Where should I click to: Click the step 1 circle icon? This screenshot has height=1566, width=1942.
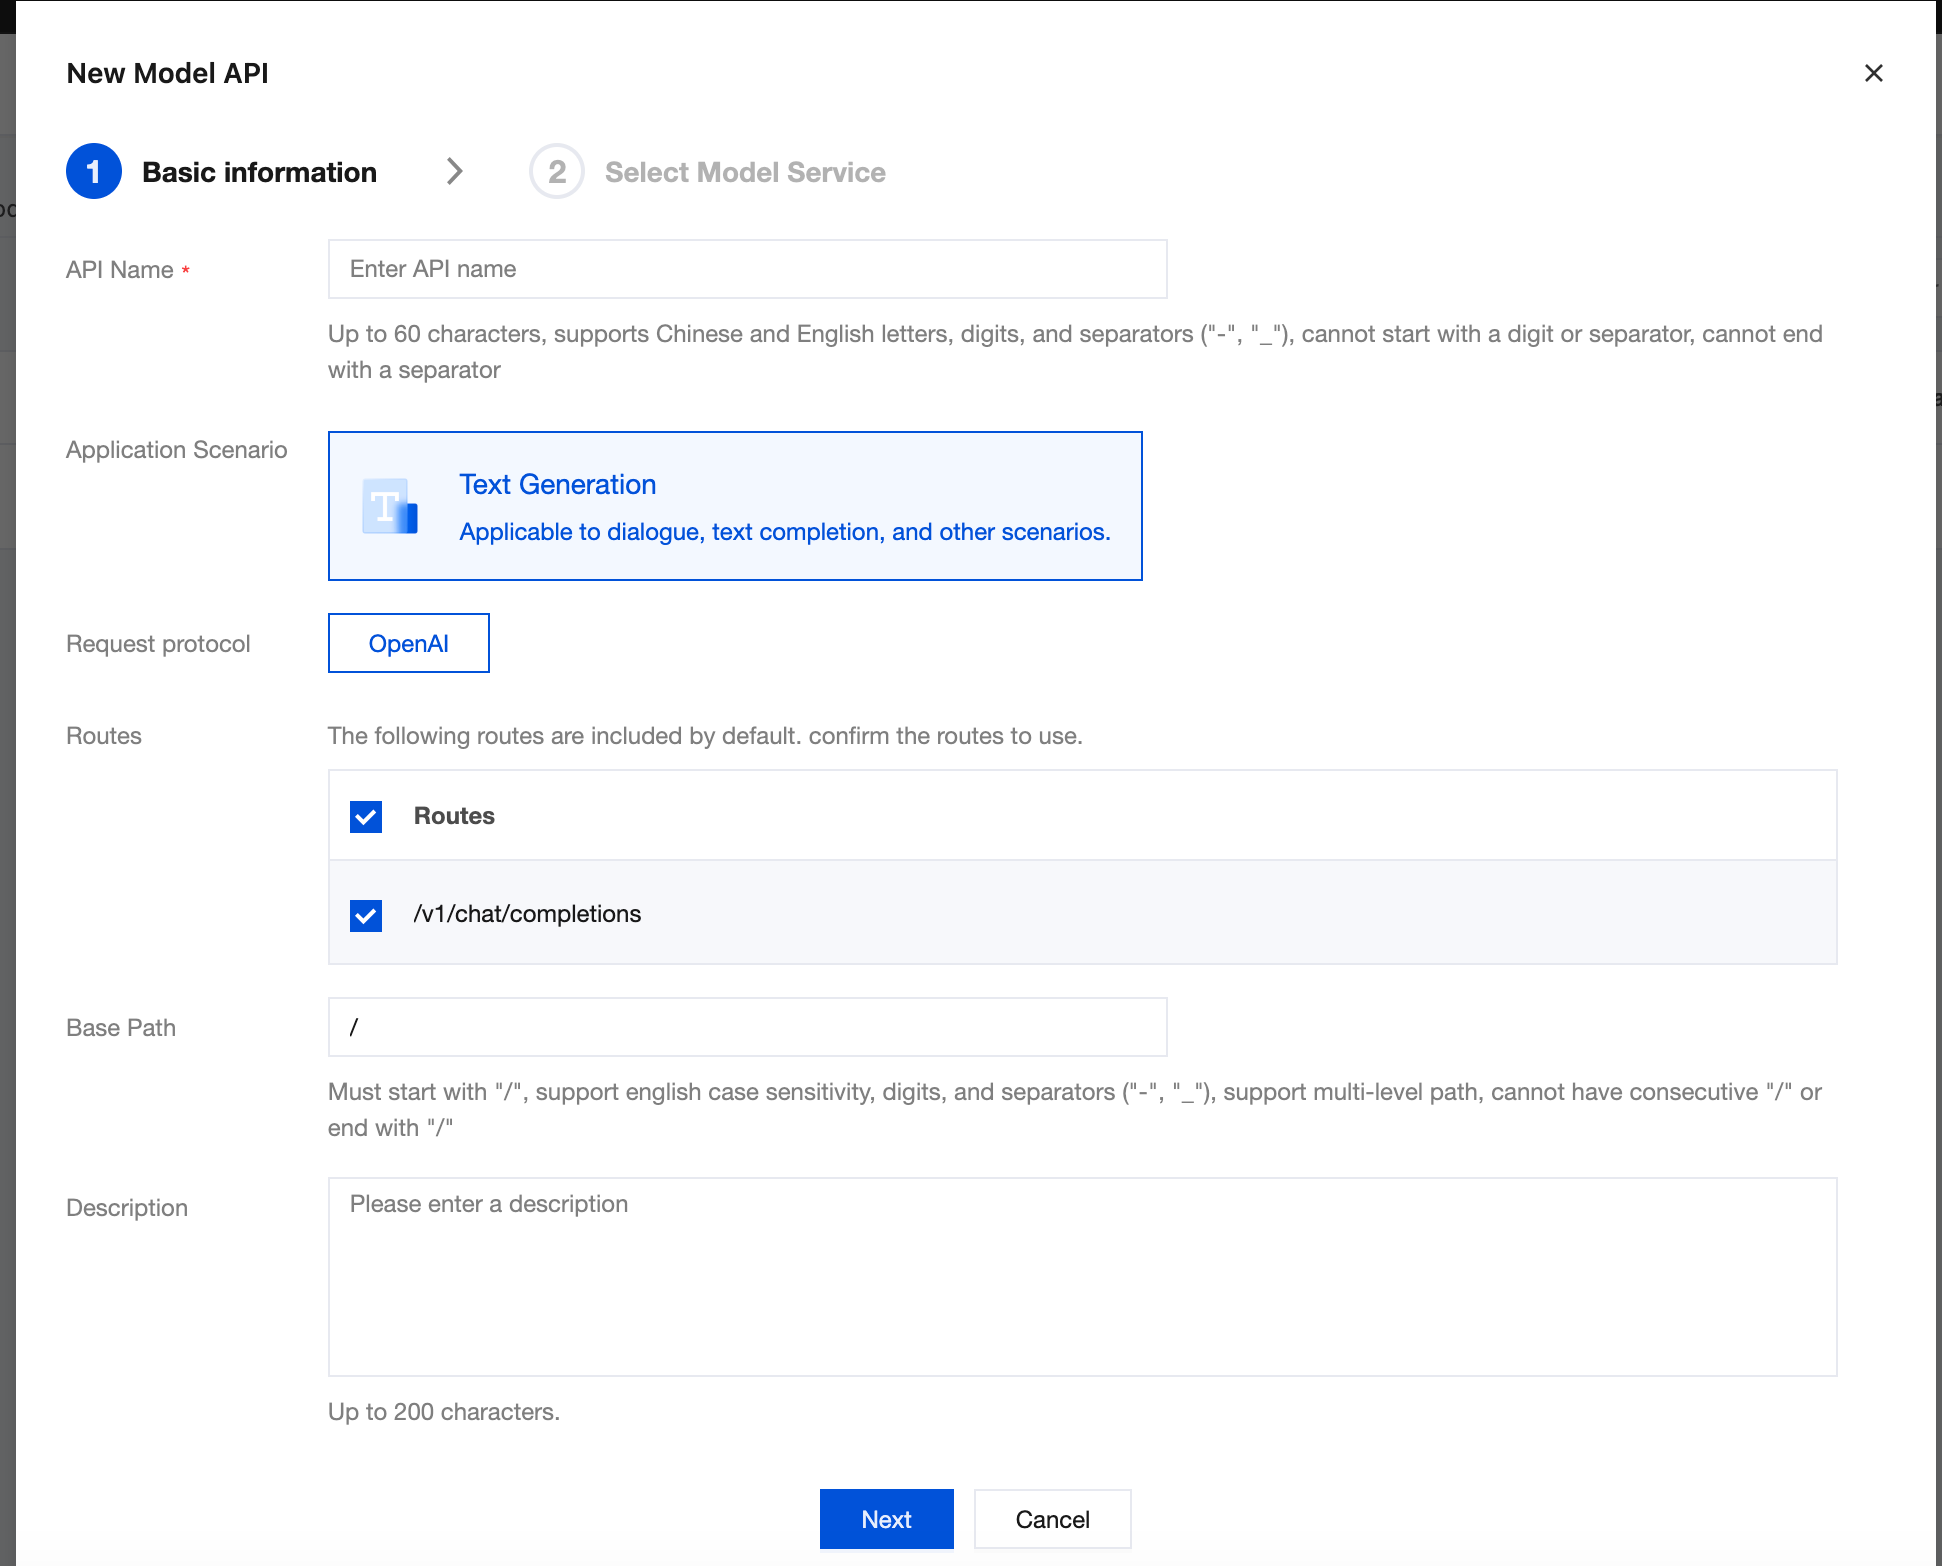94,172
